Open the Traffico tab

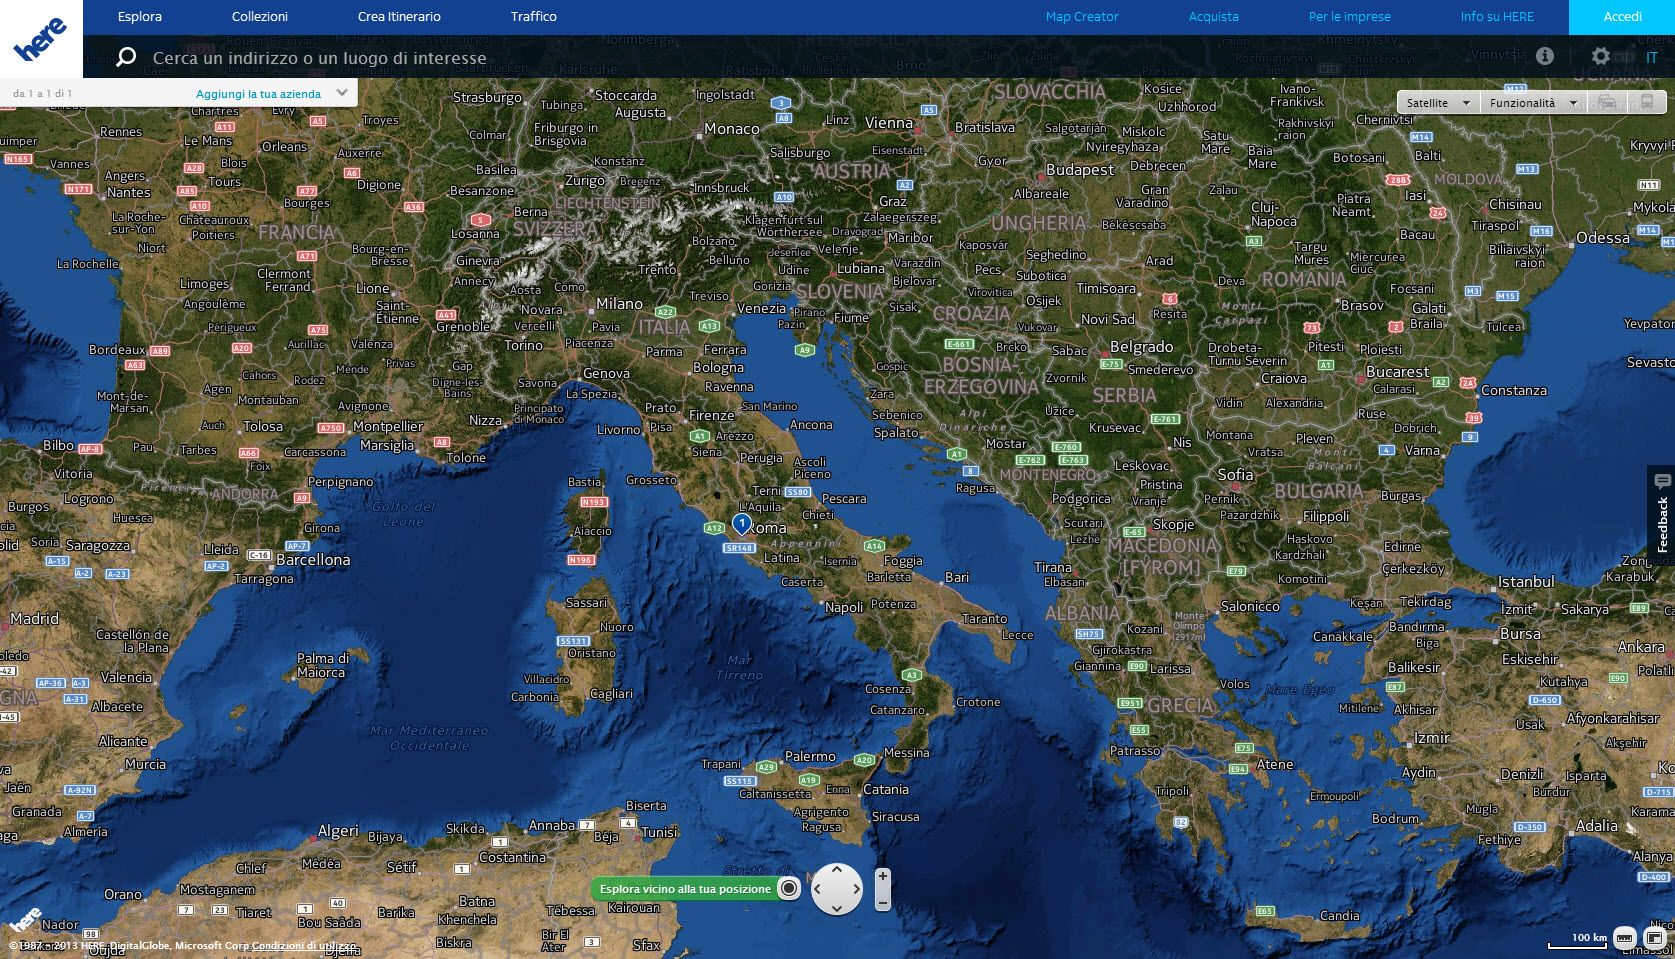pos(534,17)
